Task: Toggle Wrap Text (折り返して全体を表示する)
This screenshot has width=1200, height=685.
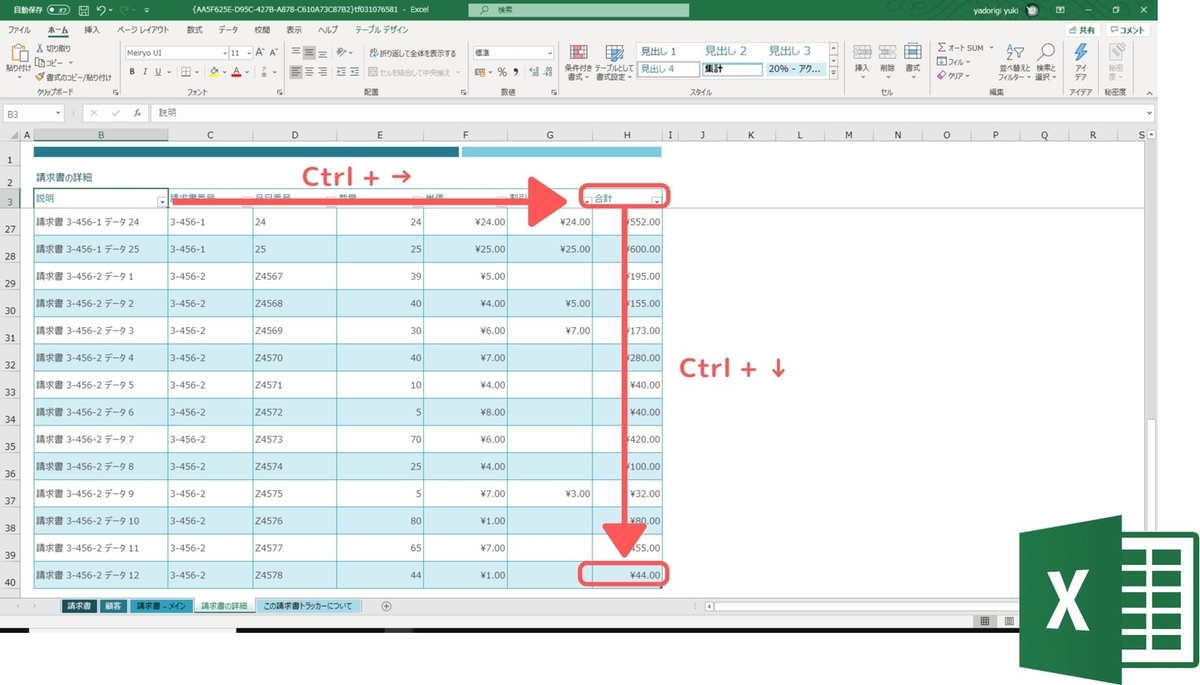Action: click(412, 53)
